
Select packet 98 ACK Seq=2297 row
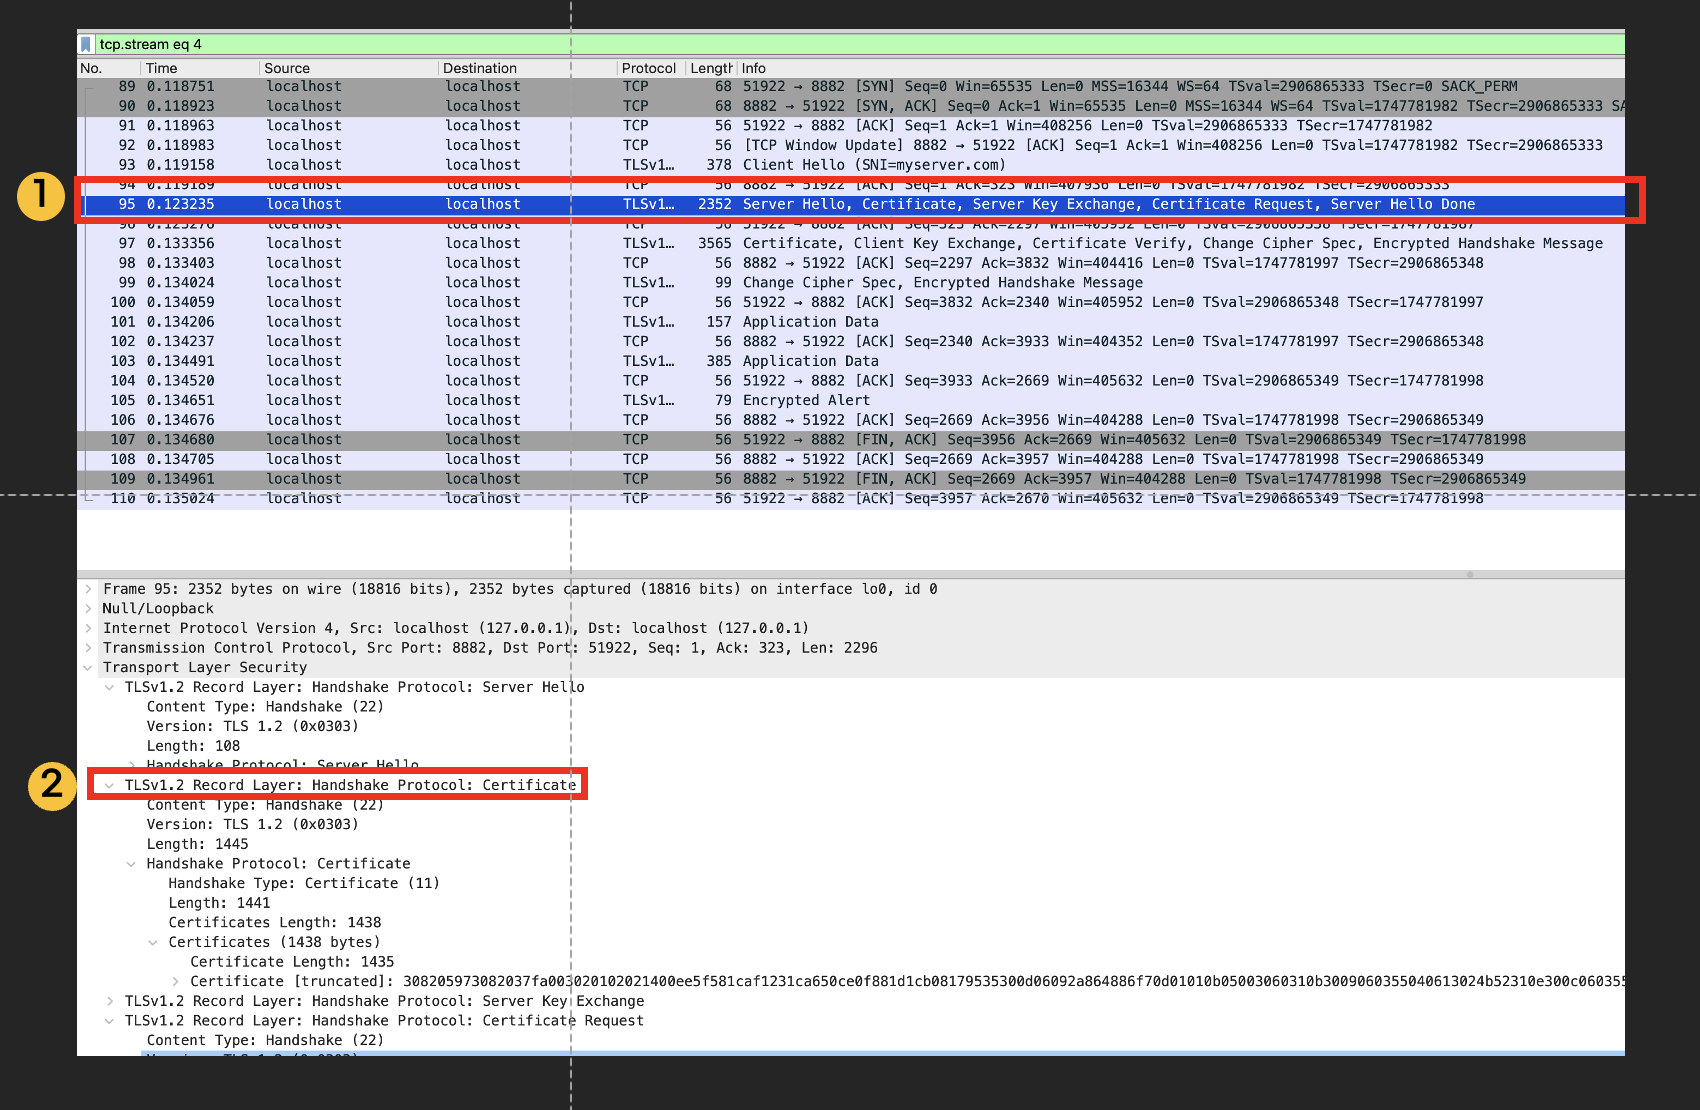(851, 263)
